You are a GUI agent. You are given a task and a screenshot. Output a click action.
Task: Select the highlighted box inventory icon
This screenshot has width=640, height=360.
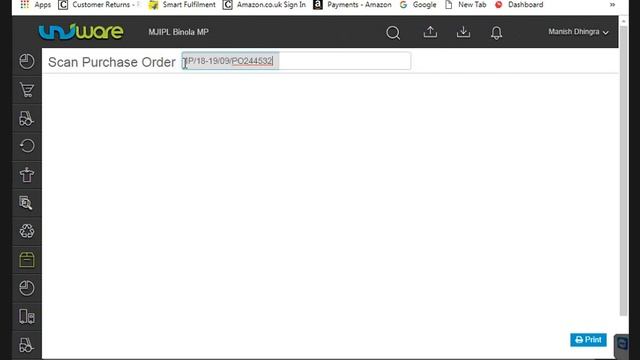(27, 260)
